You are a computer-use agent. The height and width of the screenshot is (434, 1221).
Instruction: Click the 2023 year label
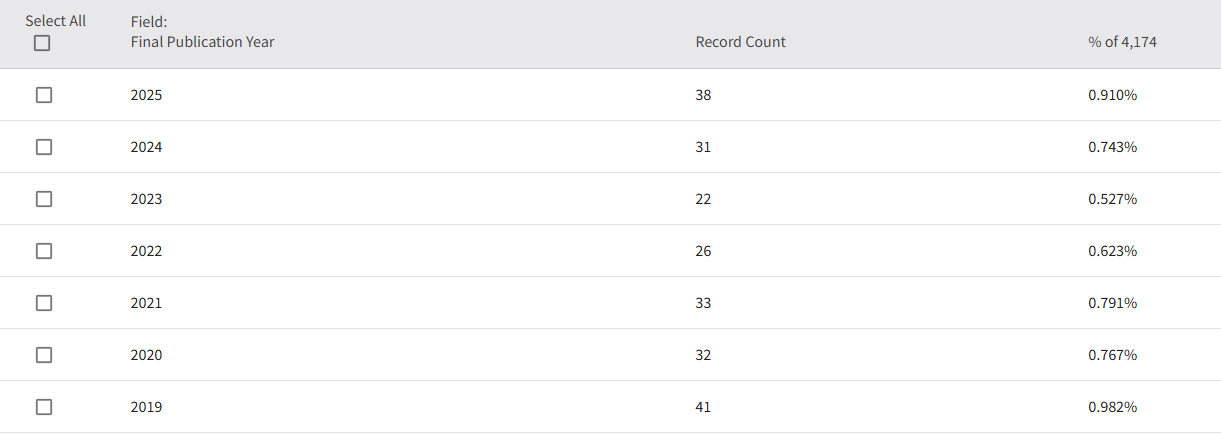[x=146, y=199]
